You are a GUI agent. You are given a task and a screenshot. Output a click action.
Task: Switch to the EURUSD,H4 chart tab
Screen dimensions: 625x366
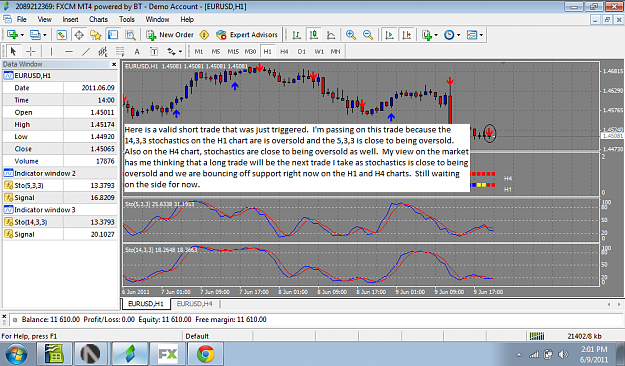tap(195, 304)
